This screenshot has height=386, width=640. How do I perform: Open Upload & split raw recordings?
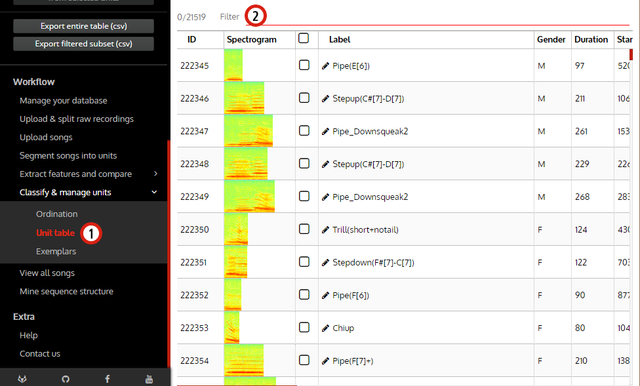tap(77, 119)
